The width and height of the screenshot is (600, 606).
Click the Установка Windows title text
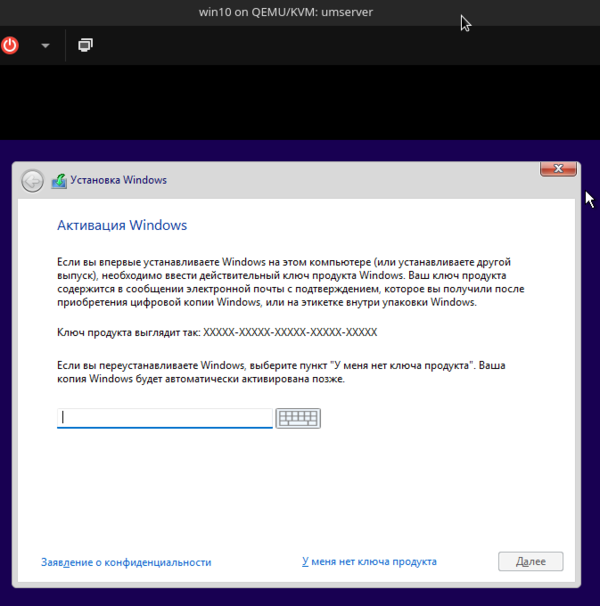[118, 180]
